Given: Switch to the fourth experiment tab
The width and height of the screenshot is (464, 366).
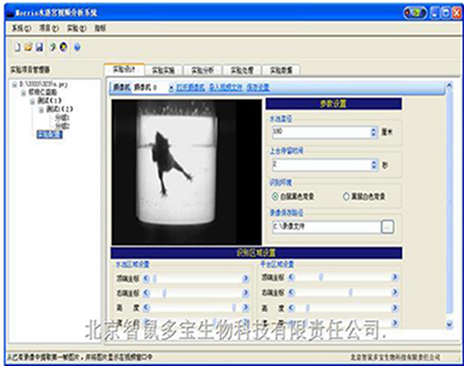Looking at the screenshot, I should (242, 70).
